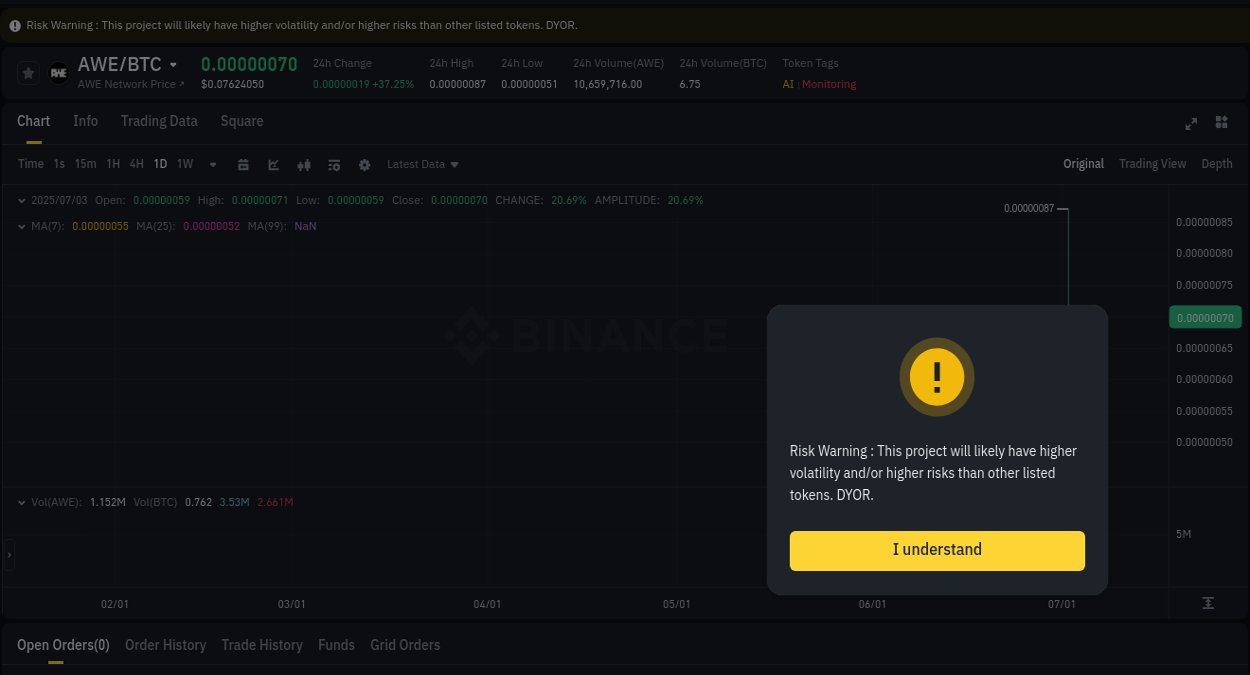The height and width of the screenshot is (675, 1250).
Task: Open the AWE/BTC pair selector dropdown
Action: click(172, 63)
